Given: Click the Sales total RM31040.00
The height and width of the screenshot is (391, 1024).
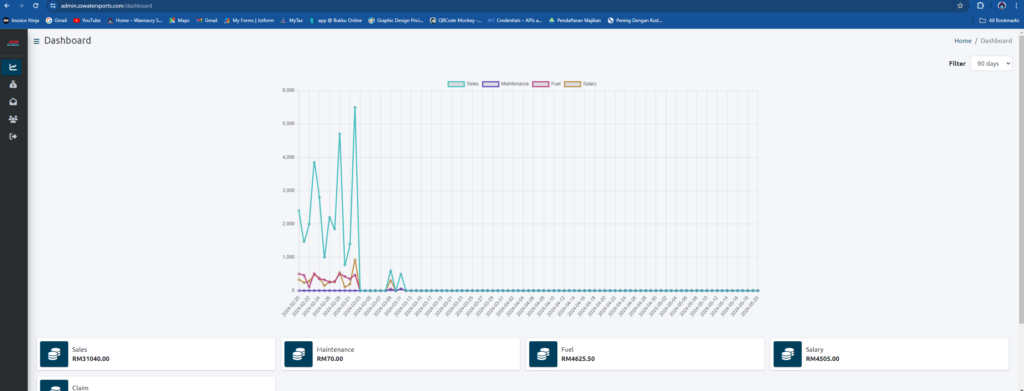Looking at the screenshot, I should coord(91,358).
